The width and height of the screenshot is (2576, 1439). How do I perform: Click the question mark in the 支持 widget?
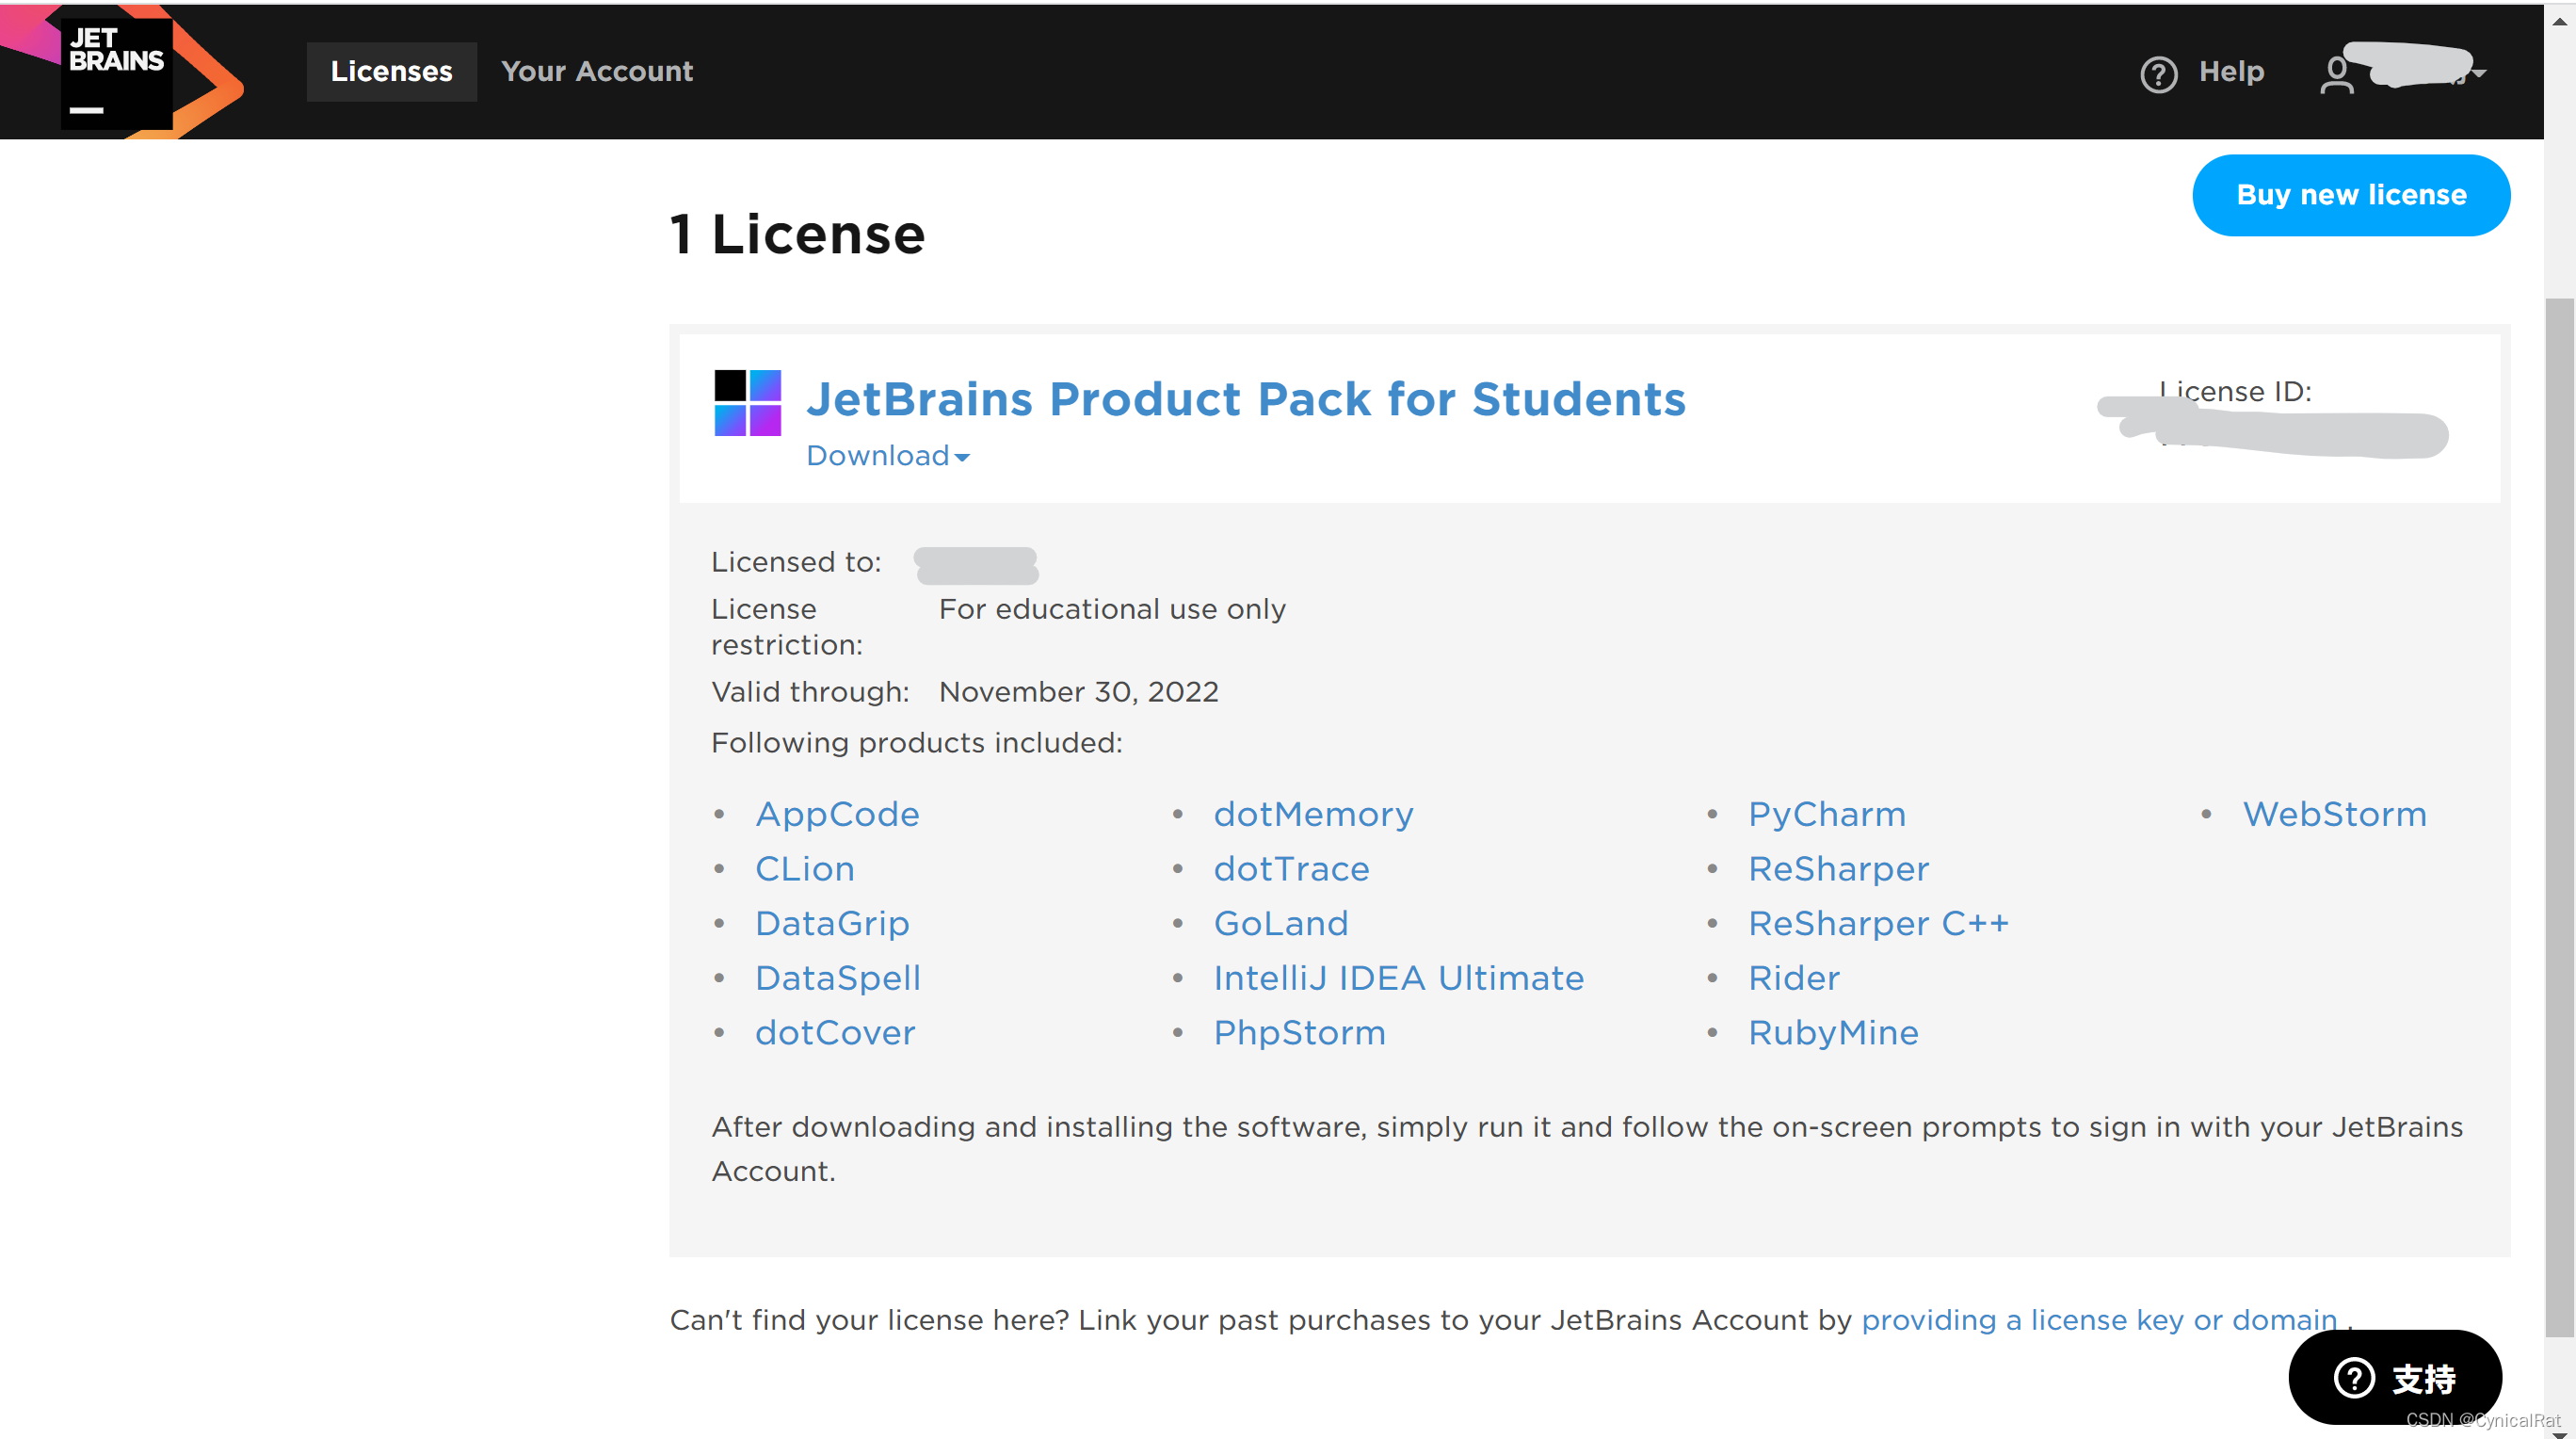(x=2353, y=1377)
